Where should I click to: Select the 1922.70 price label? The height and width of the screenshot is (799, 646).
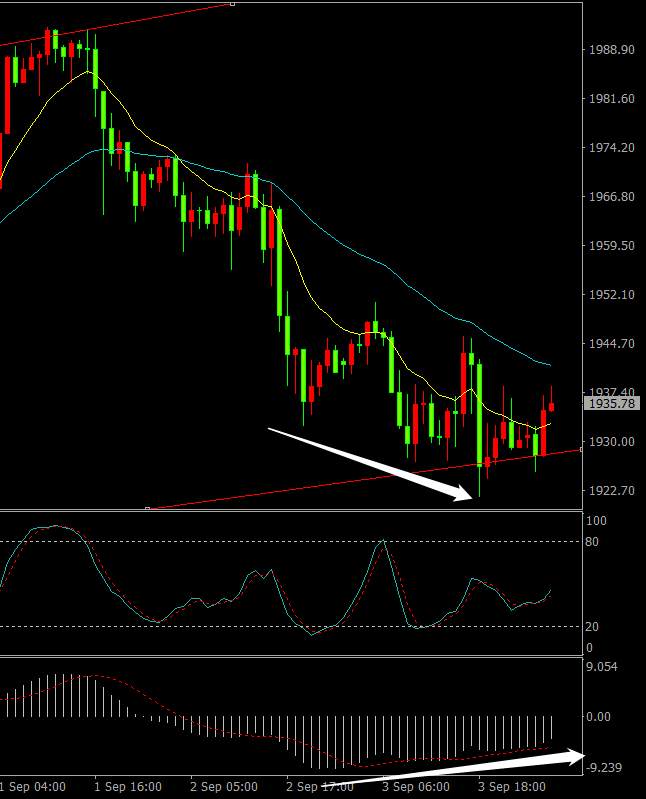(612, 491)
